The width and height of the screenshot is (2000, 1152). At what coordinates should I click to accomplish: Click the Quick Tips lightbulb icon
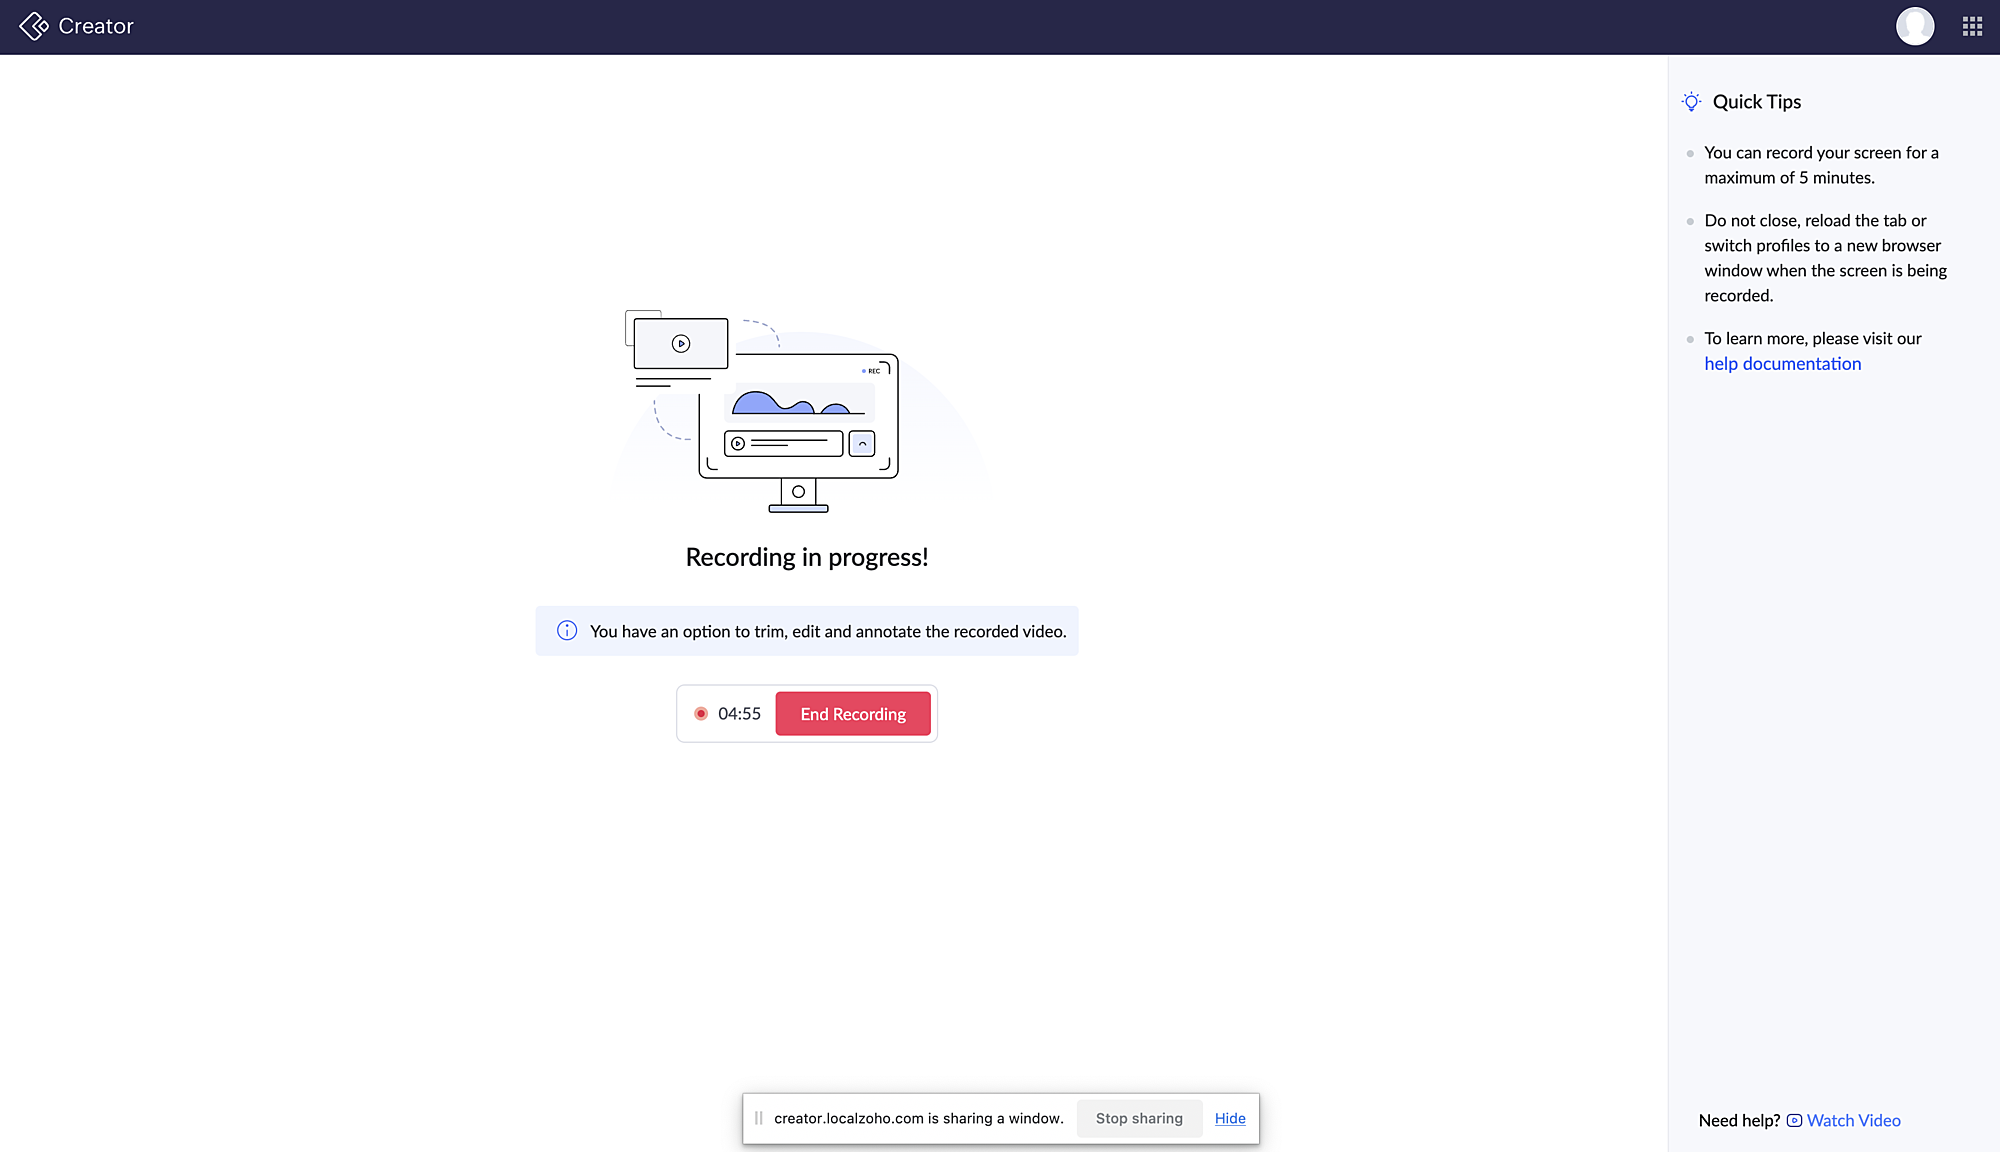(1692, 102)
